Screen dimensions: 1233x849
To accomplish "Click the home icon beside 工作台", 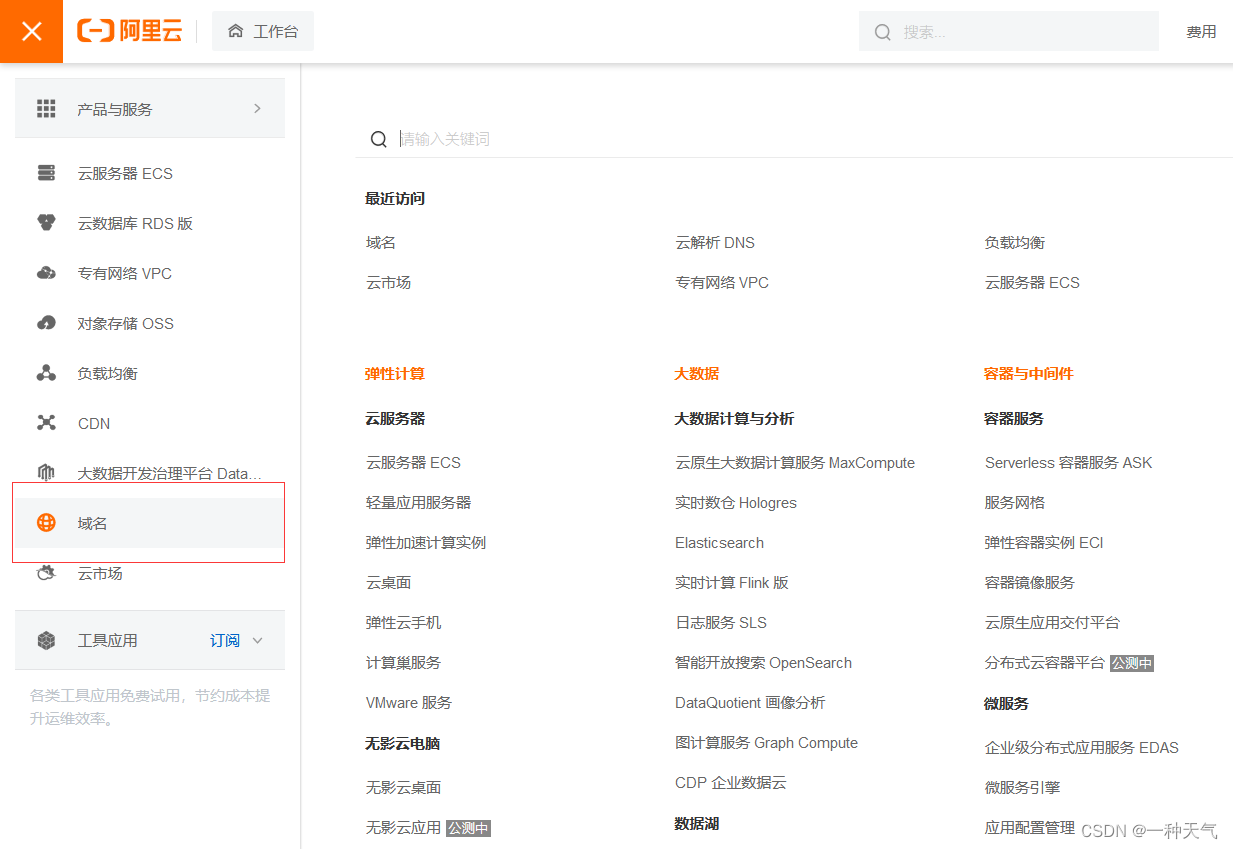I will pyautogui.click(x=236, y=31).
